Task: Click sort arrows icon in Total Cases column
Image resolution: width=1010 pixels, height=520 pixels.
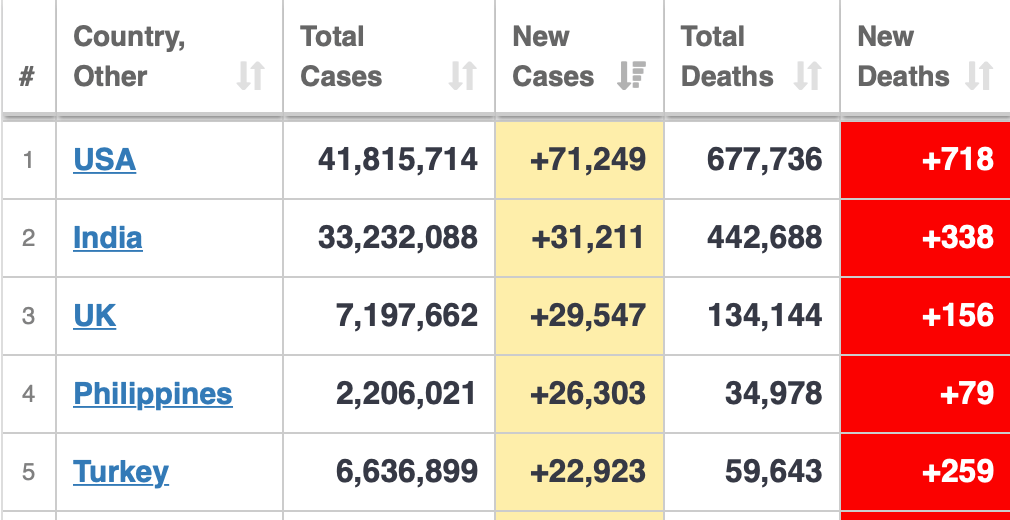Action: point(462,76)
